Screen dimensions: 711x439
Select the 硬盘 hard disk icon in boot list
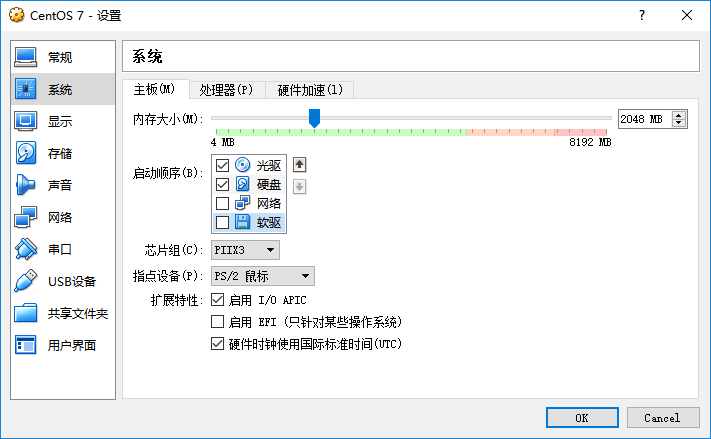(x=243, y=184)
